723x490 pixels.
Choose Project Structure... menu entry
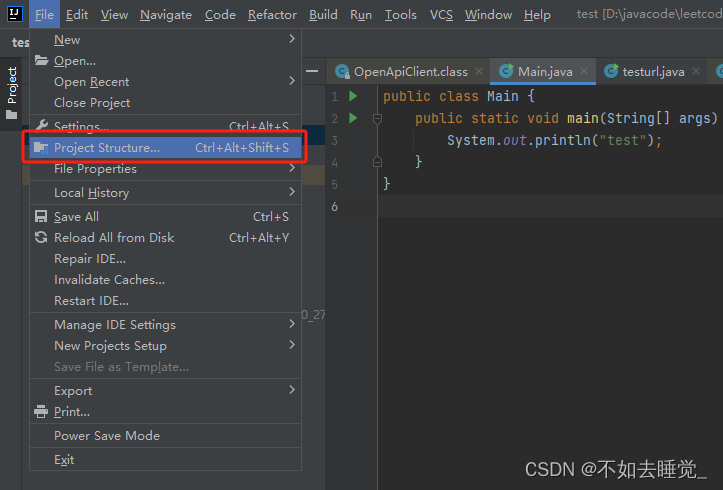(165, 148)
